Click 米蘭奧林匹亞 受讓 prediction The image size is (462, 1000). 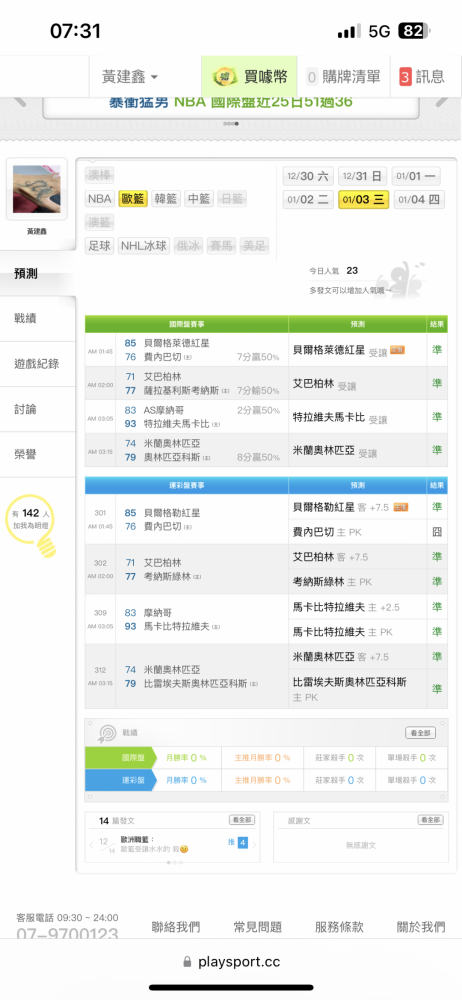tap(334, 452)
